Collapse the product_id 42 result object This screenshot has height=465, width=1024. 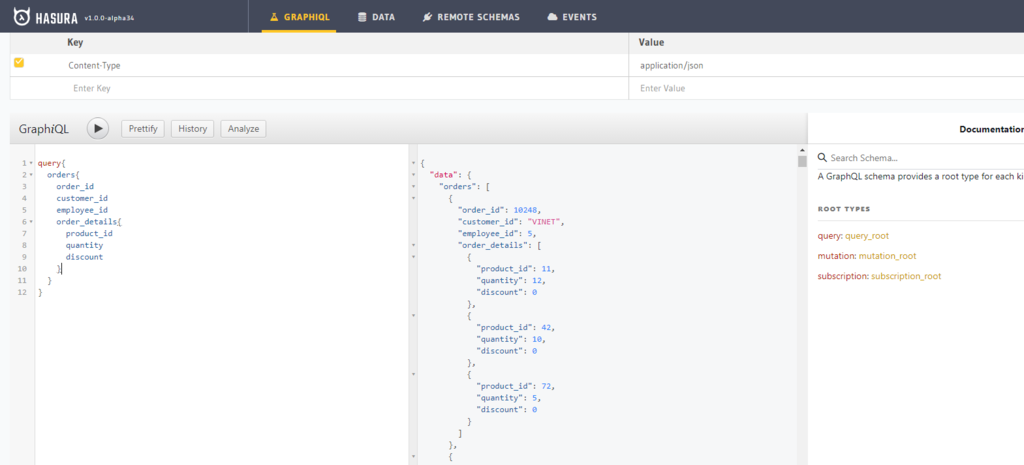[413, 315]
